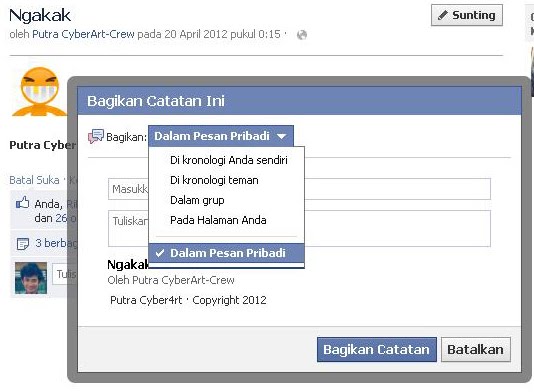Click Oleh Putra CyberArt-Crew text in dialog
The image size is (534, 392).
pos(171,280)
